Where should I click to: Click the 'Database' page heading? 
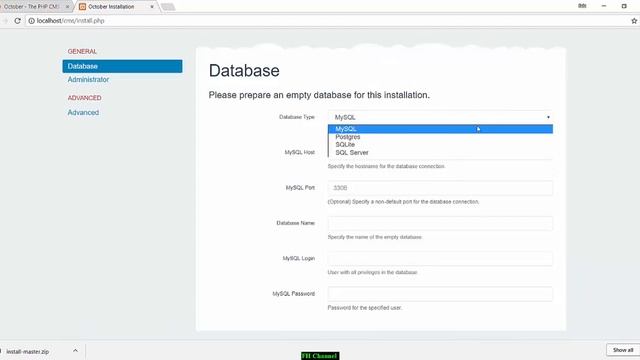point(244,71)
